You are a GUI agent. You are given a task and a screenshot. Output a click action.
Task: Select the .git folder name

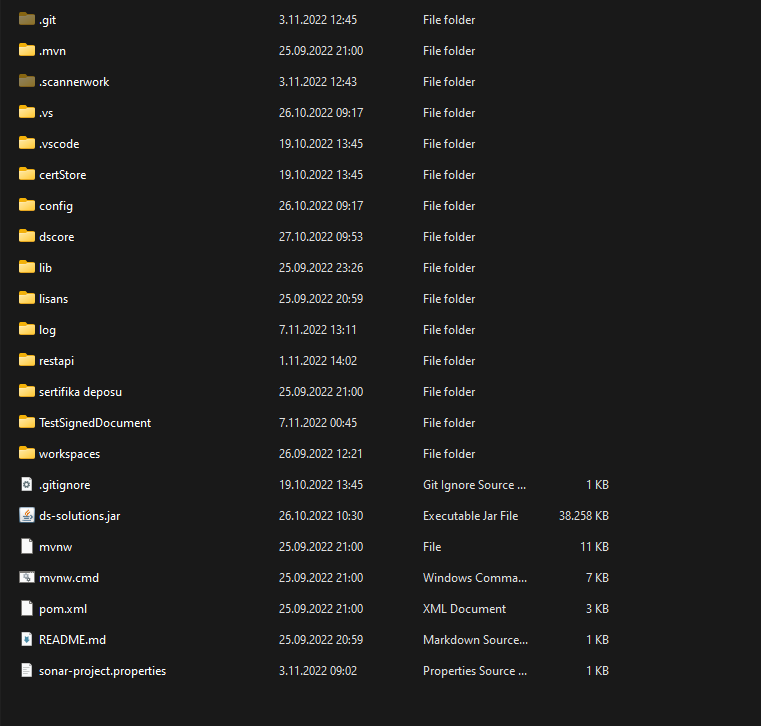click(x=48, y=20)
